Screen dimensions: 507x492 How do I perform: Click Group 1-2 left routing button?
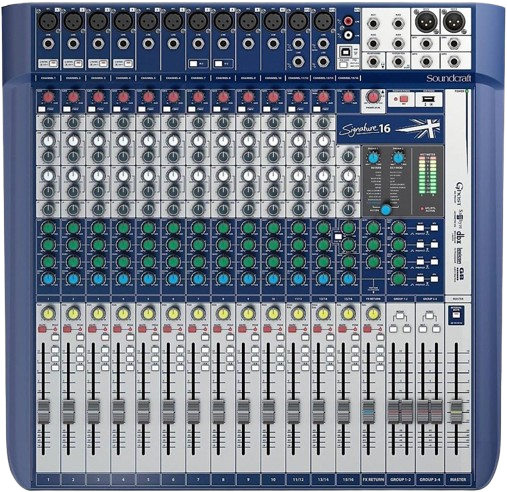click(393, 329)
